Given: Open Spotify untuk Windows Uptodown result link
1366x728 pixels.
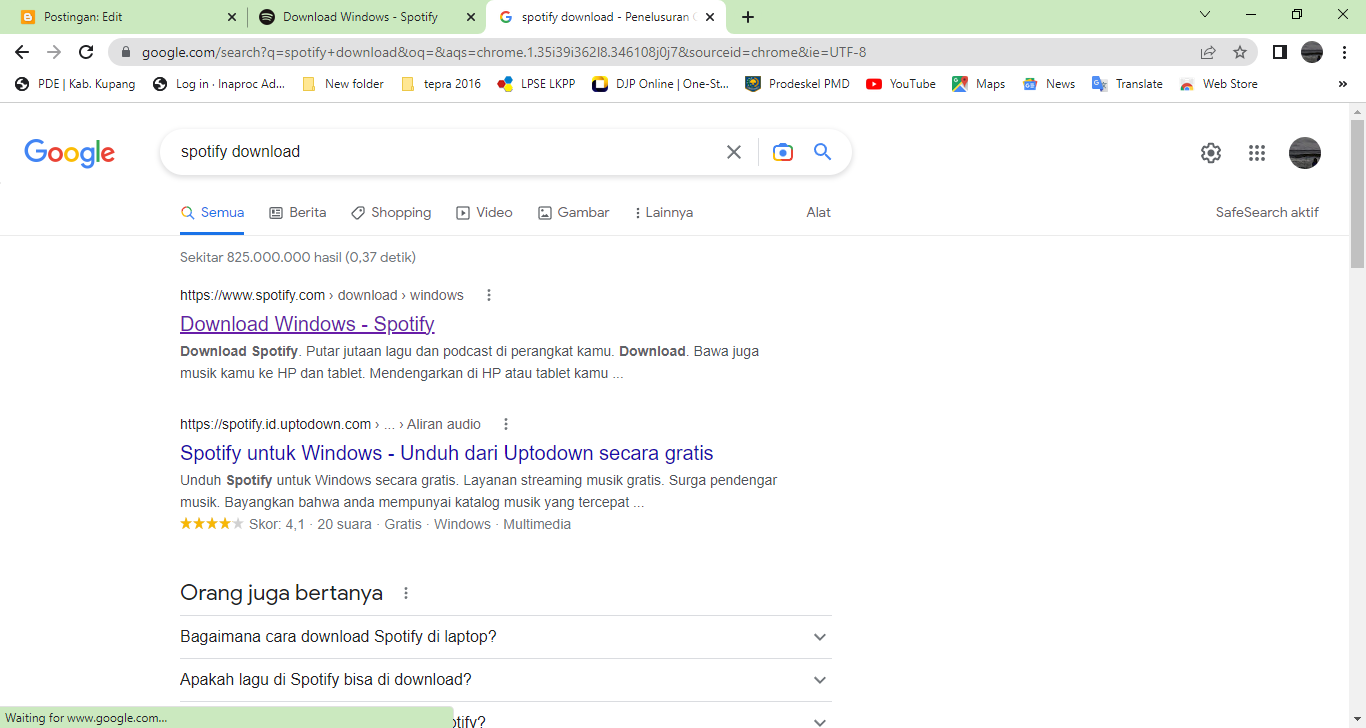Looking at the screenshot, I should (x=447, y=453).
